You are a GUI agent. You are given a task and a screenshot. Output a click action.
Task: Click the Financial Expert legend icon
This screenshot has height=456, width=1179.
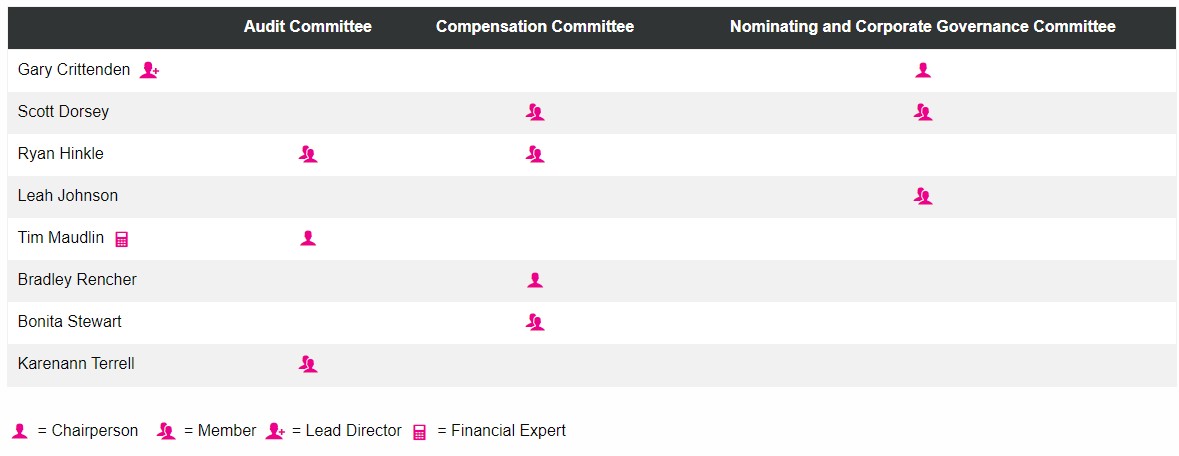click(419, 432)
